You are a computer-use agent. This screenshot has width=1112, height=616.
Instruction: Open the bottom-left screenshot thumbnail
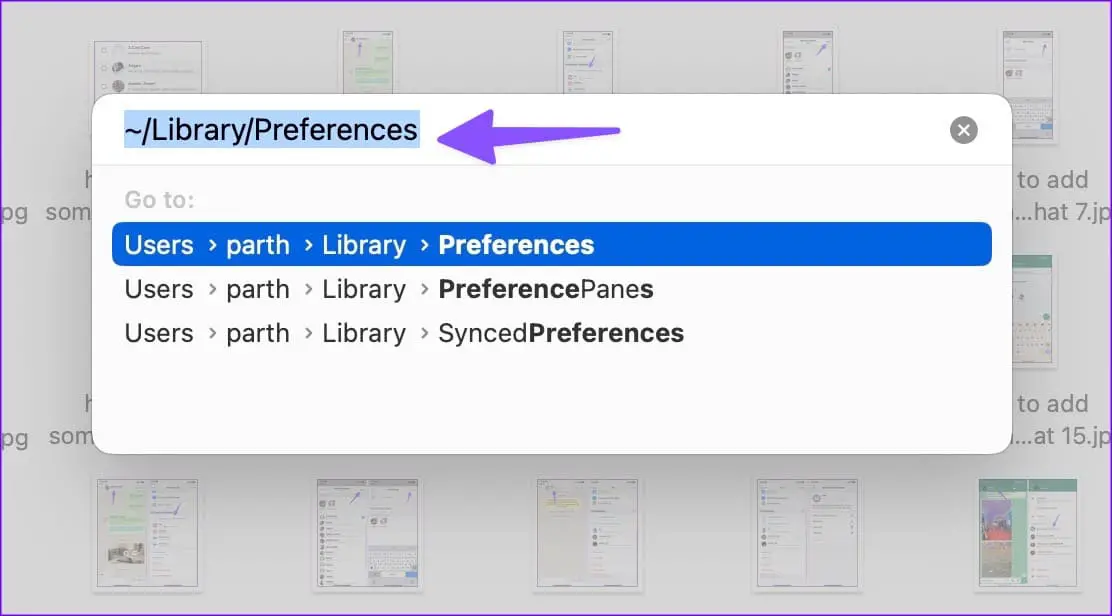coord(148,532)
